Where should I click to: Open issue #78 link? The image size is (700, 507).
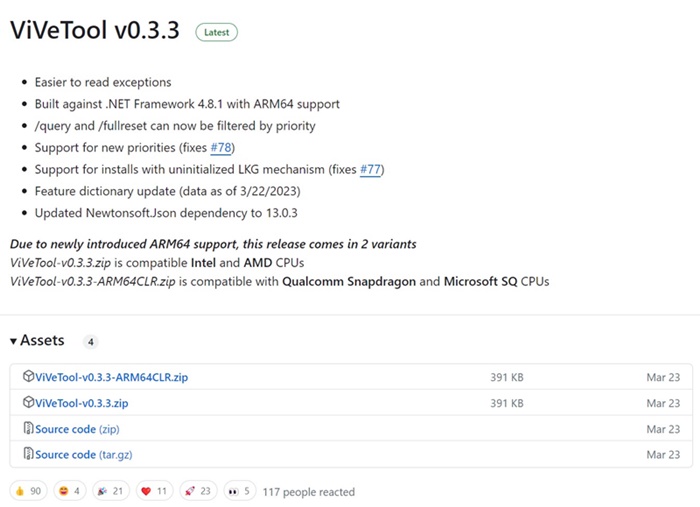point(221,148)
